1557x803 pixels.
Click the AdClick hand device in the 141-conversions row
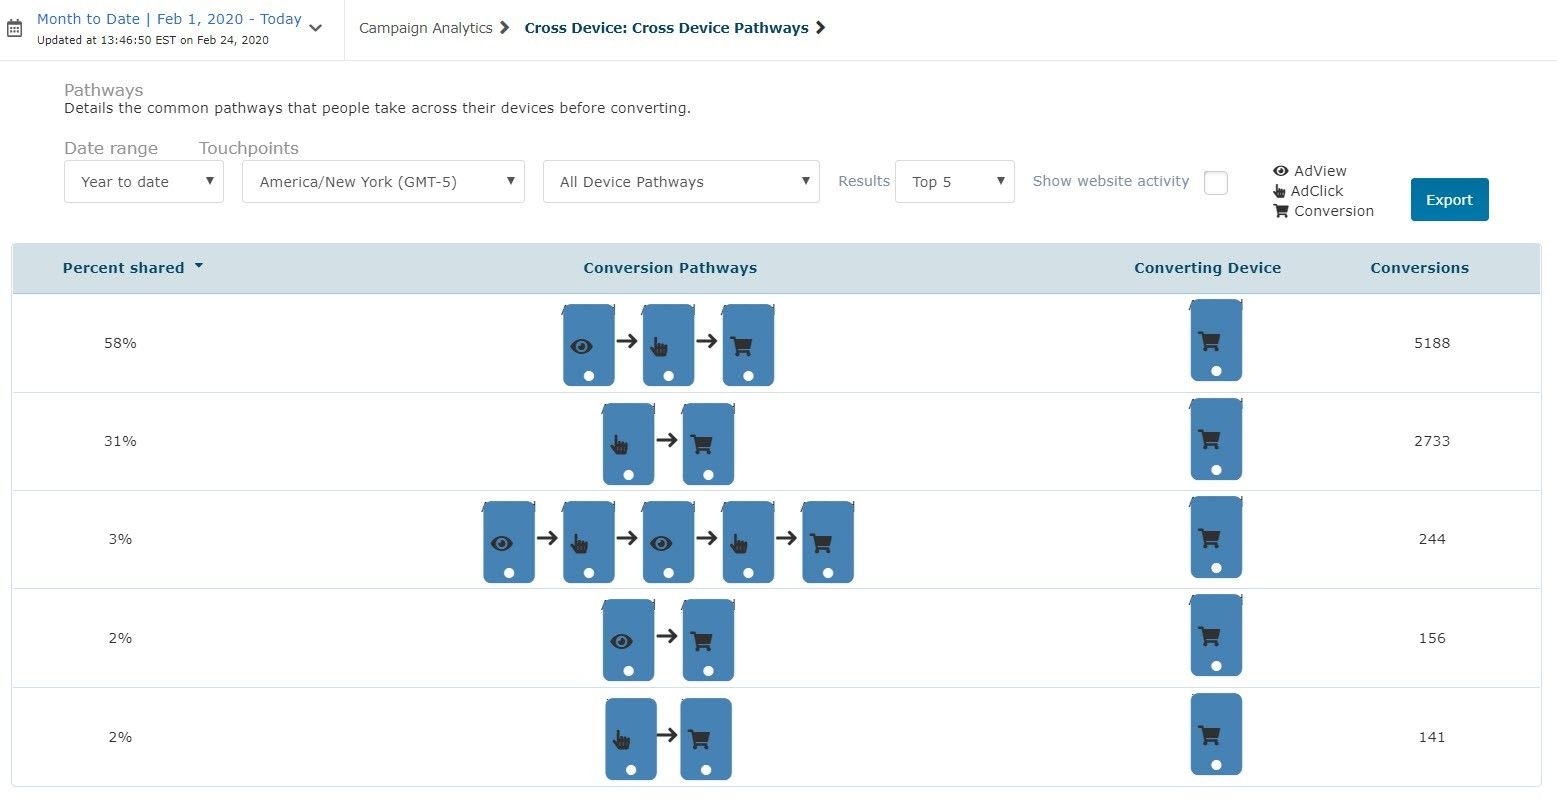tap(630, 739)
